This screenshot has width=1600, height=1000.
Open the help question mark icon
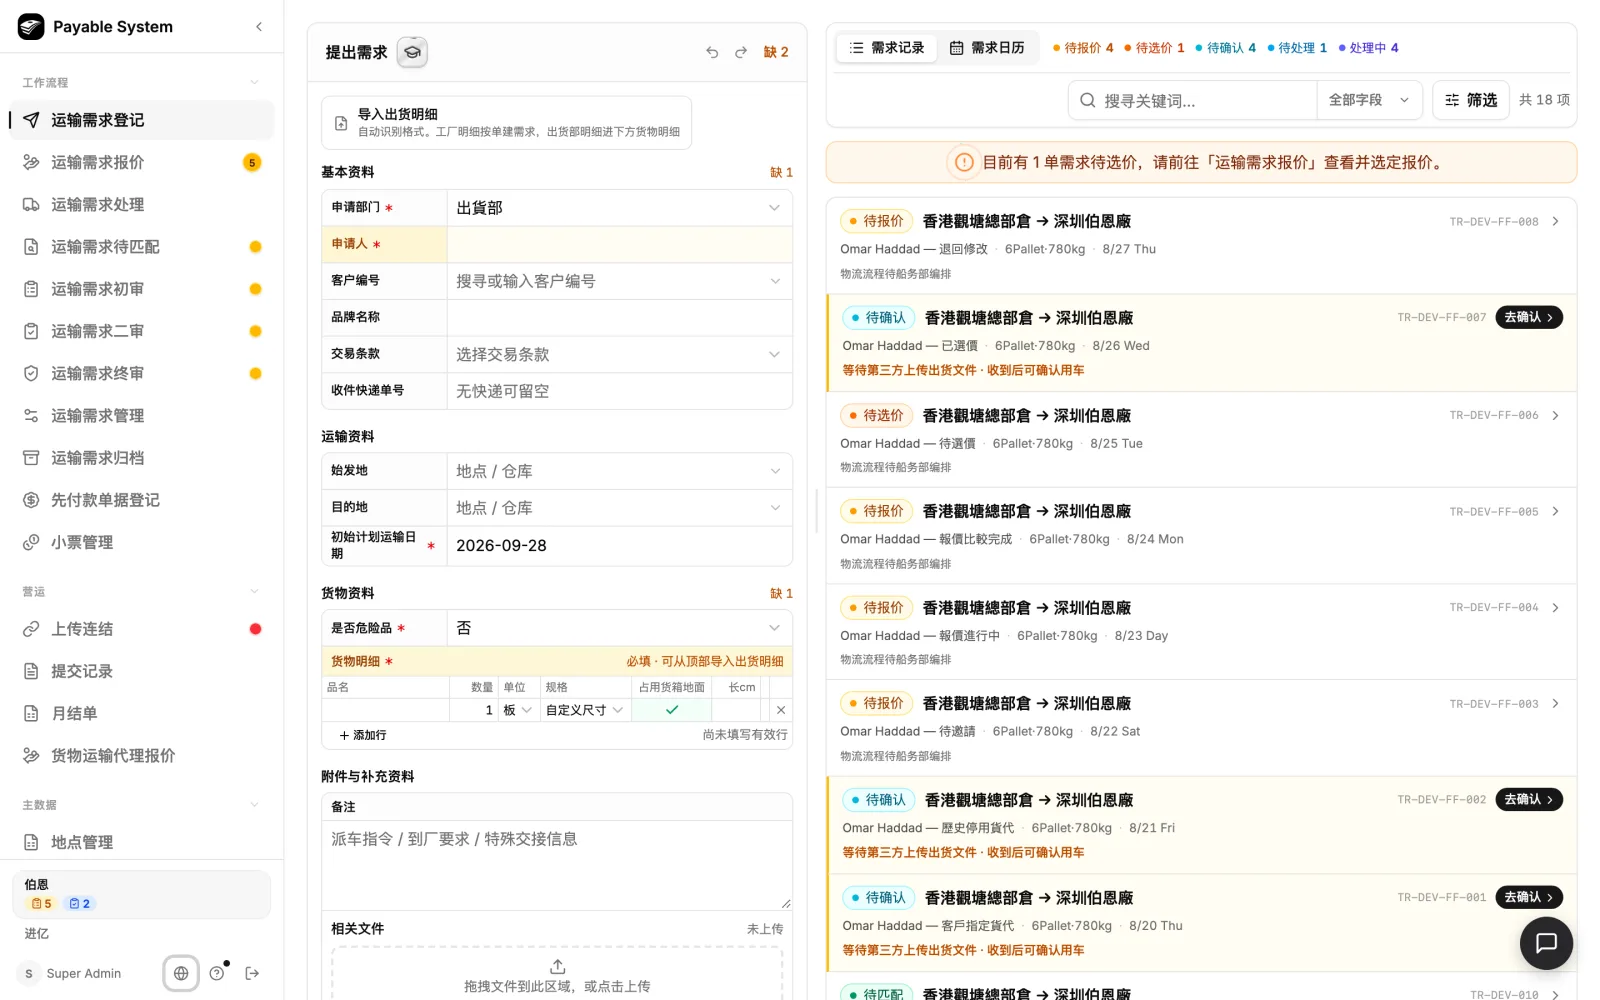click(217, 973)
